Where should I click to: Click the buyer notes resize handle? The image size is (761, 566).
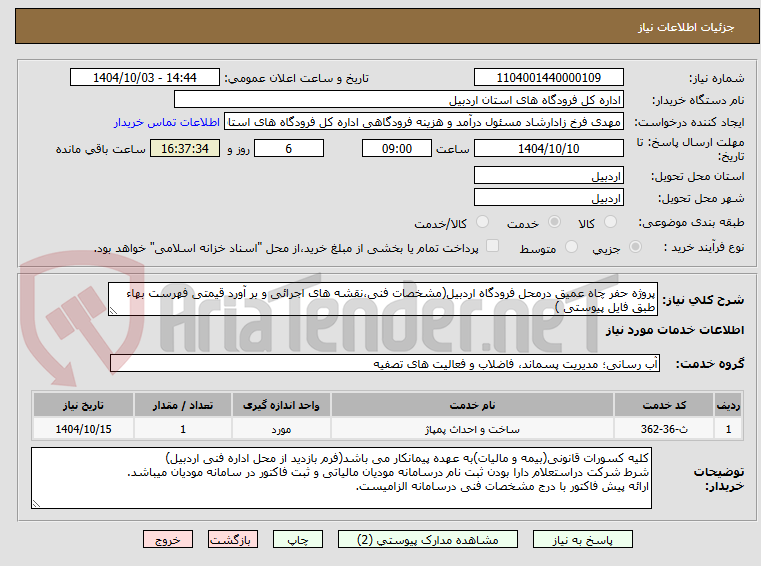(36, 503)
